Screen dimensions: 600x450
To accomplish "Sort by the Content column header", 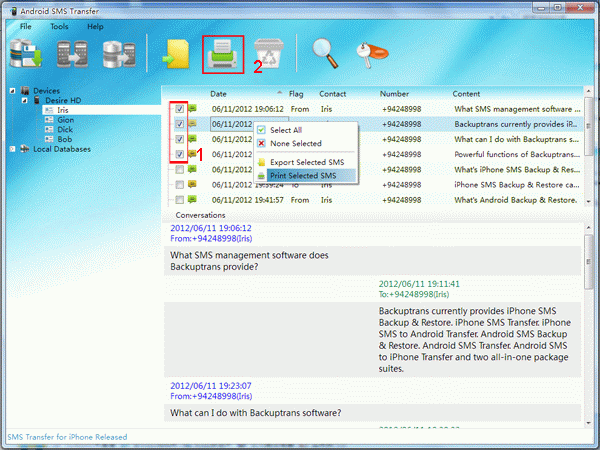I will (x=466, y=94).
